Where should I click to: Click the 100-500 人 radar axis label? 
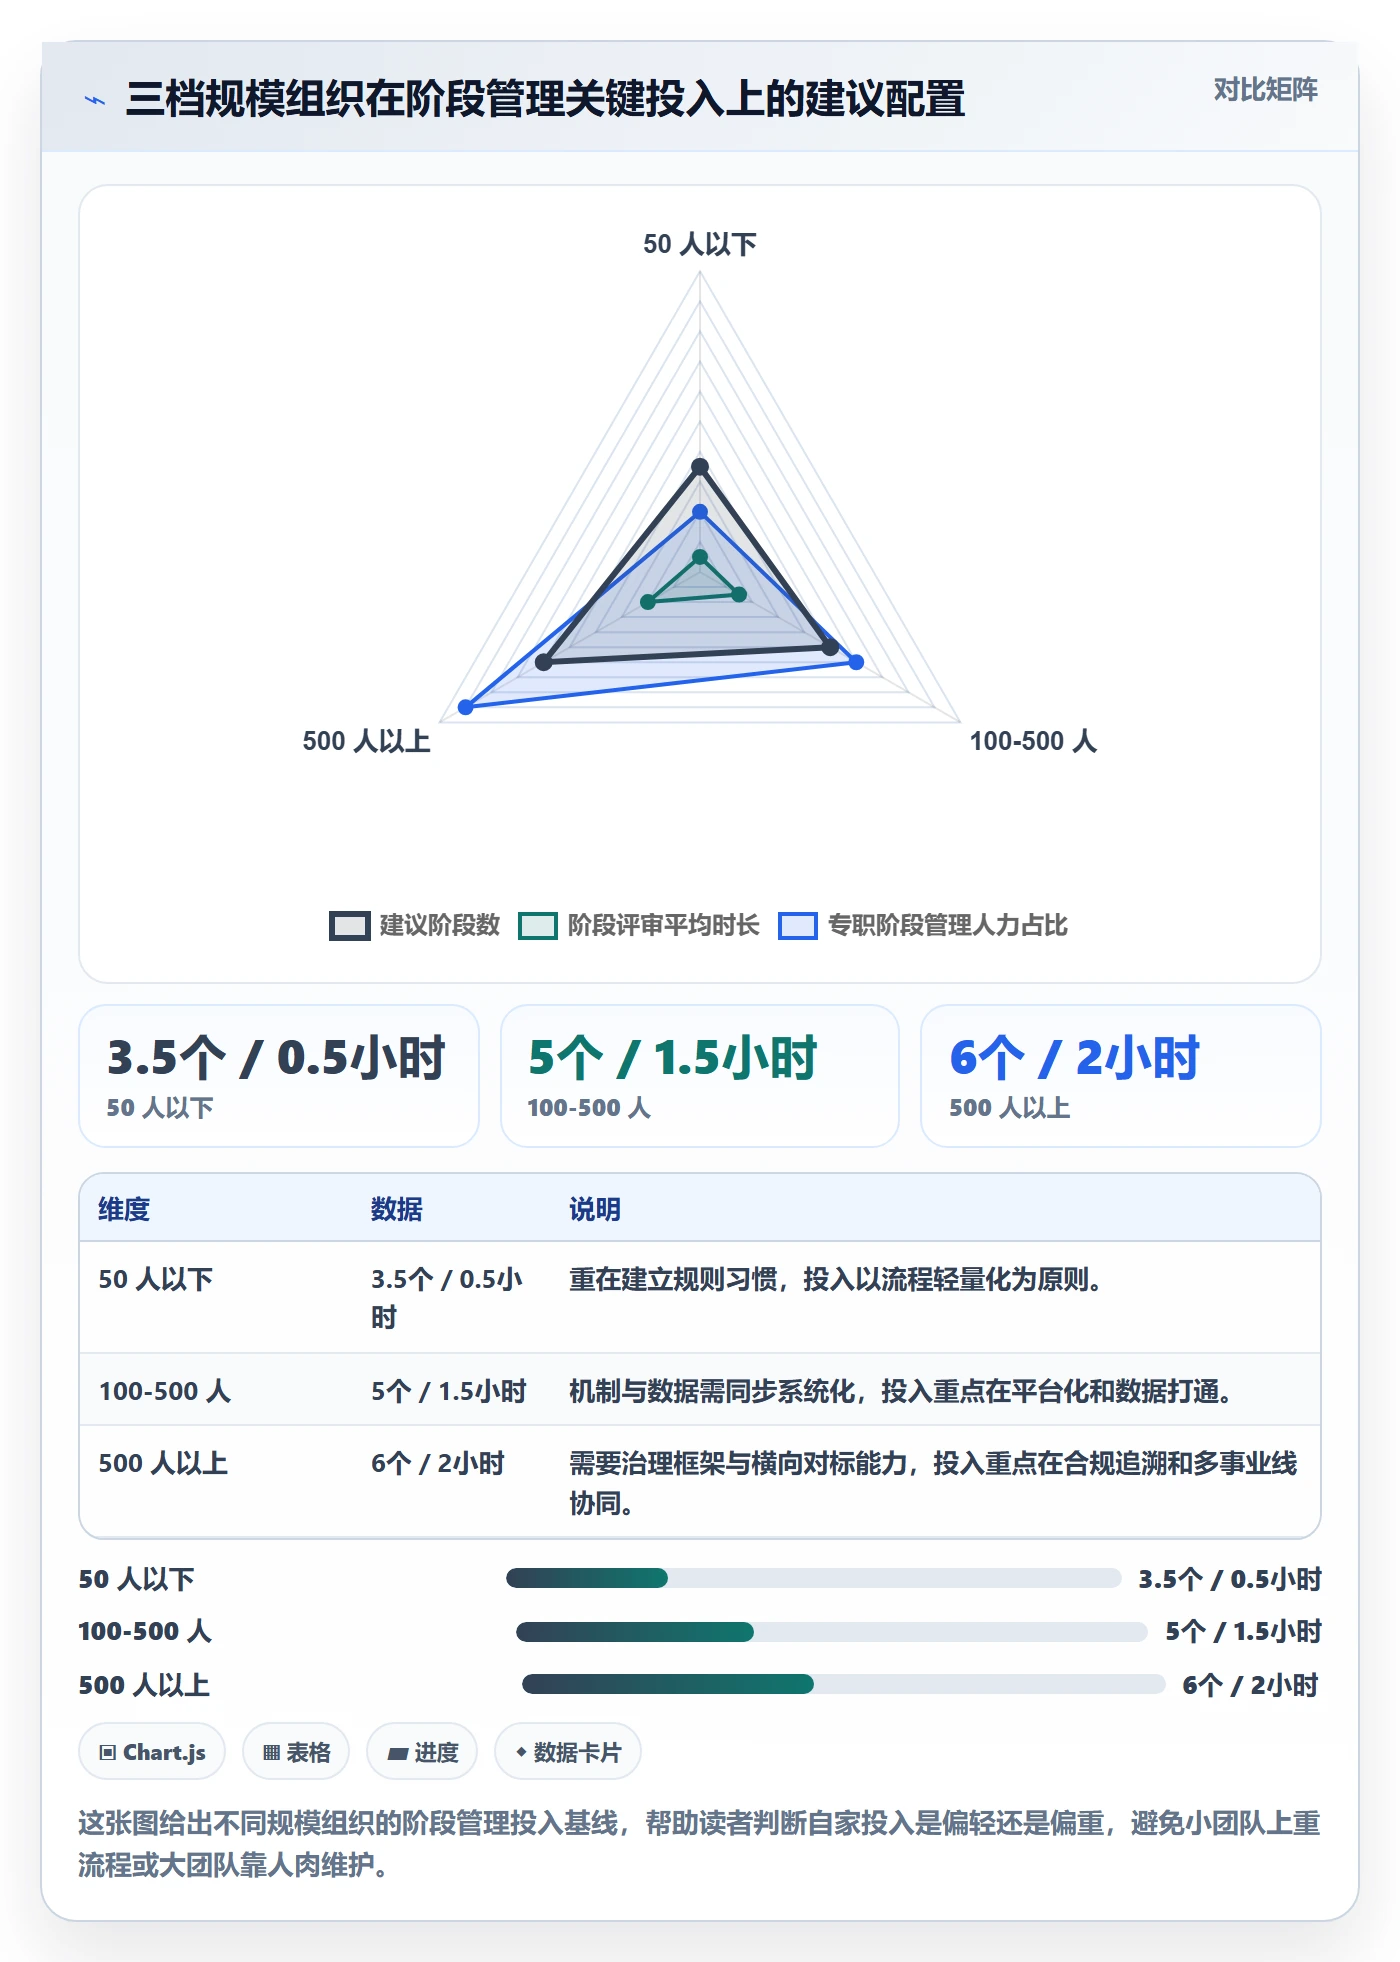pyautogui.click(x=1033, y=741)
